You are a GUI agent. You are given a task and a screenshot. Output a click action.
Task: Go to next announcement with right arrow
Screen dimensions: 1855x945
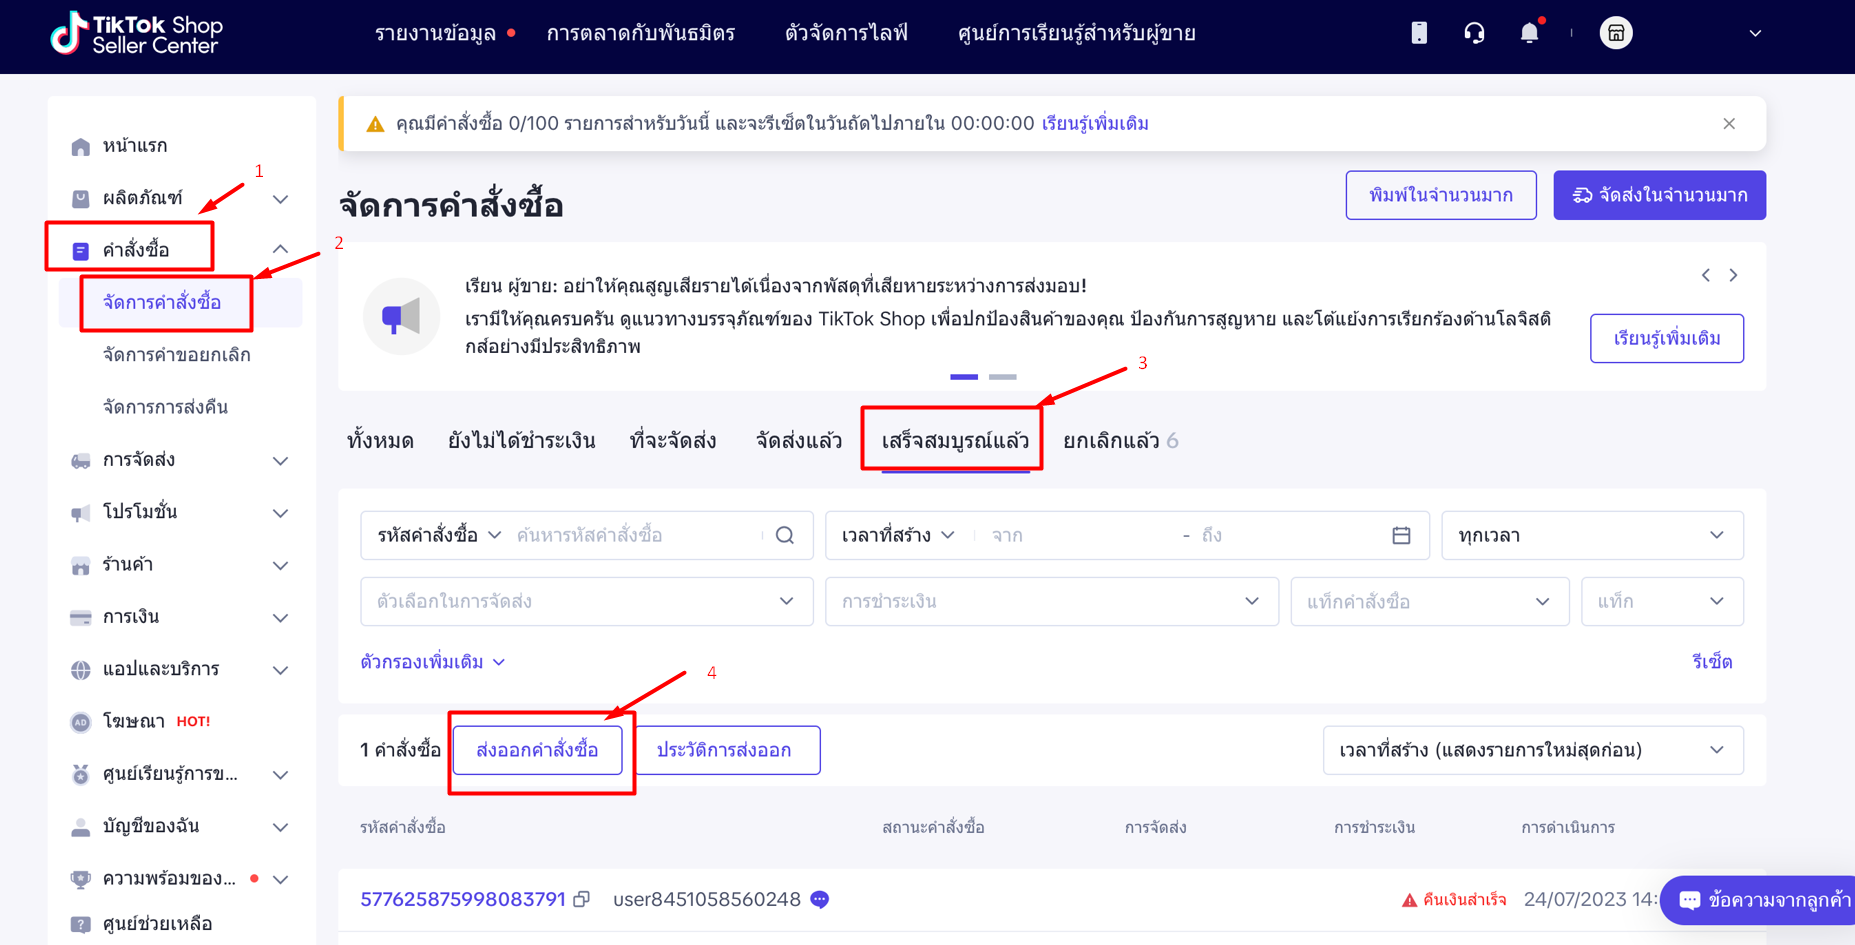pyautogui.click(x=1734, y=275)
